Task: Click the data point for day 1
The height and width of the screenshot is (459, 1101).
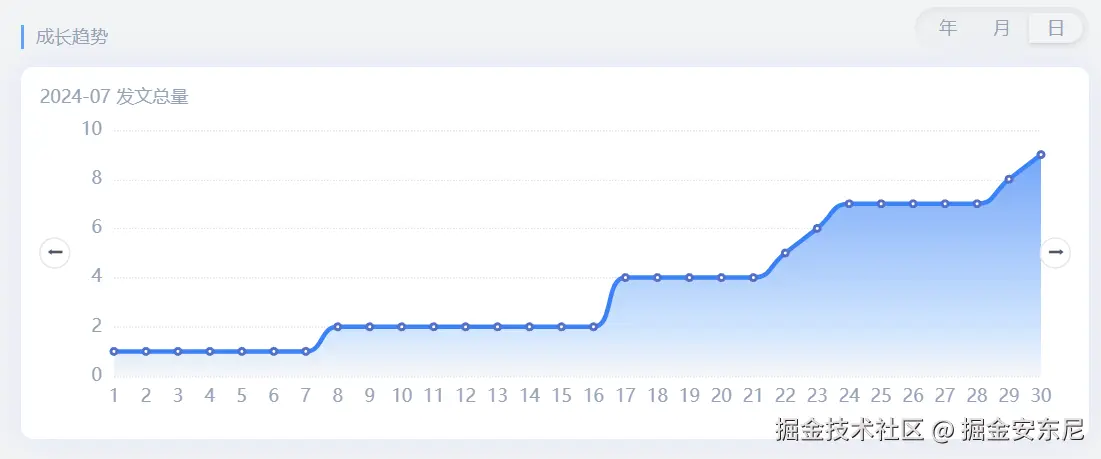Action: (114, 351)
